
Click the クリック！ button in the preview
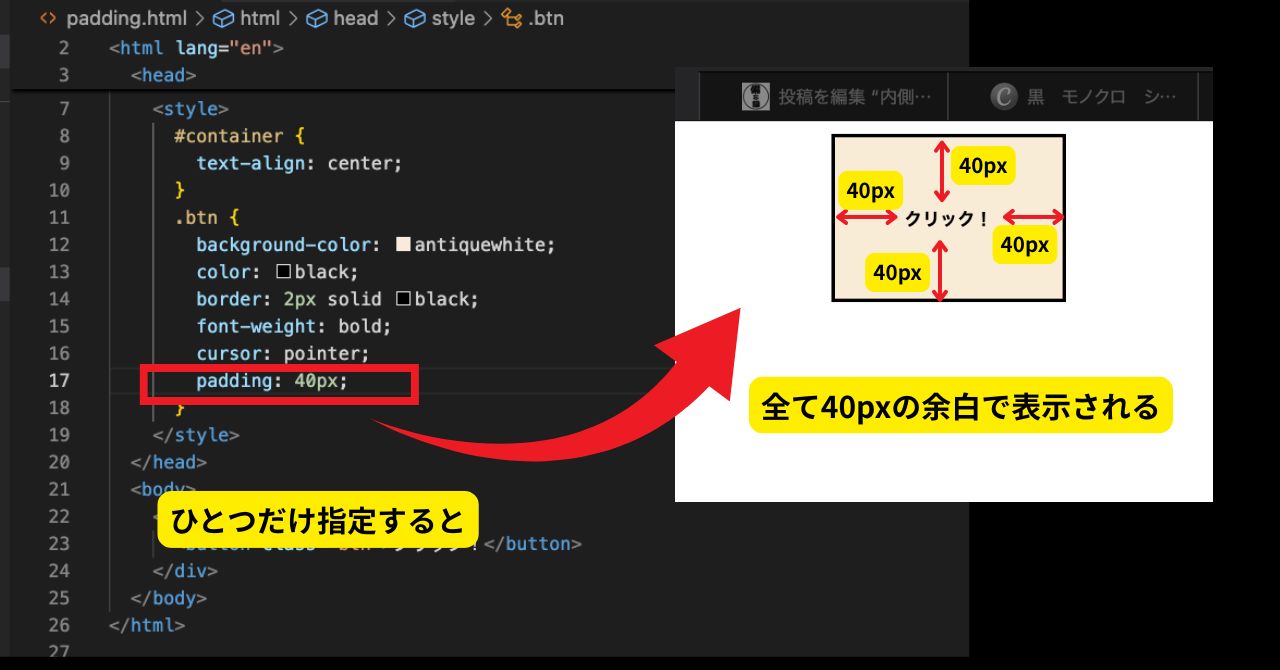click(948, 217)
